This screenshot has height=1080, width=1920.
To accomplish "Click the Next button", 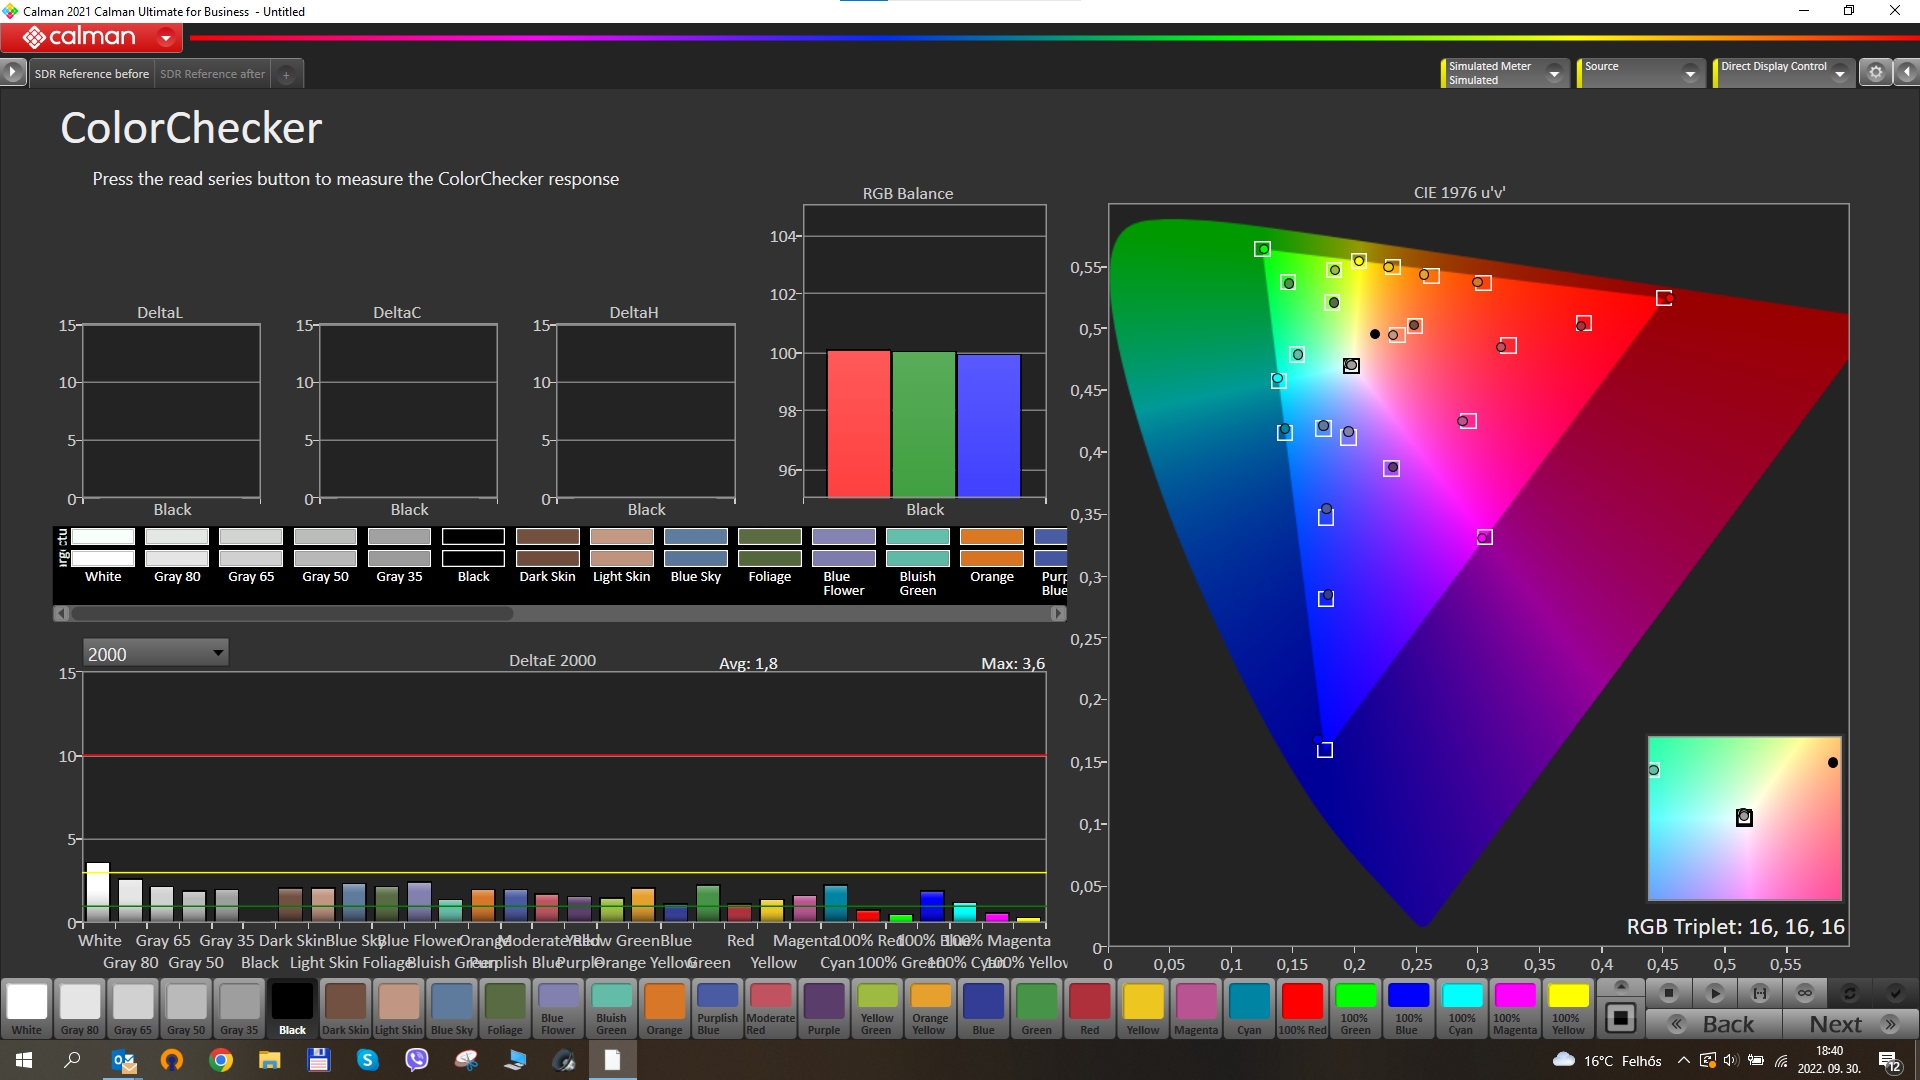I will coord(1851,1024).
